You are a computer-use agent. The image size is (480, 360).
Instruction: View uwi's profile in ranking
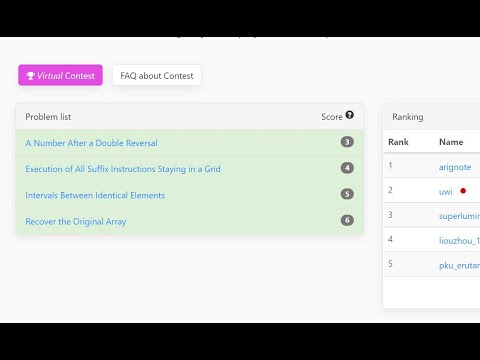(446, 192)
